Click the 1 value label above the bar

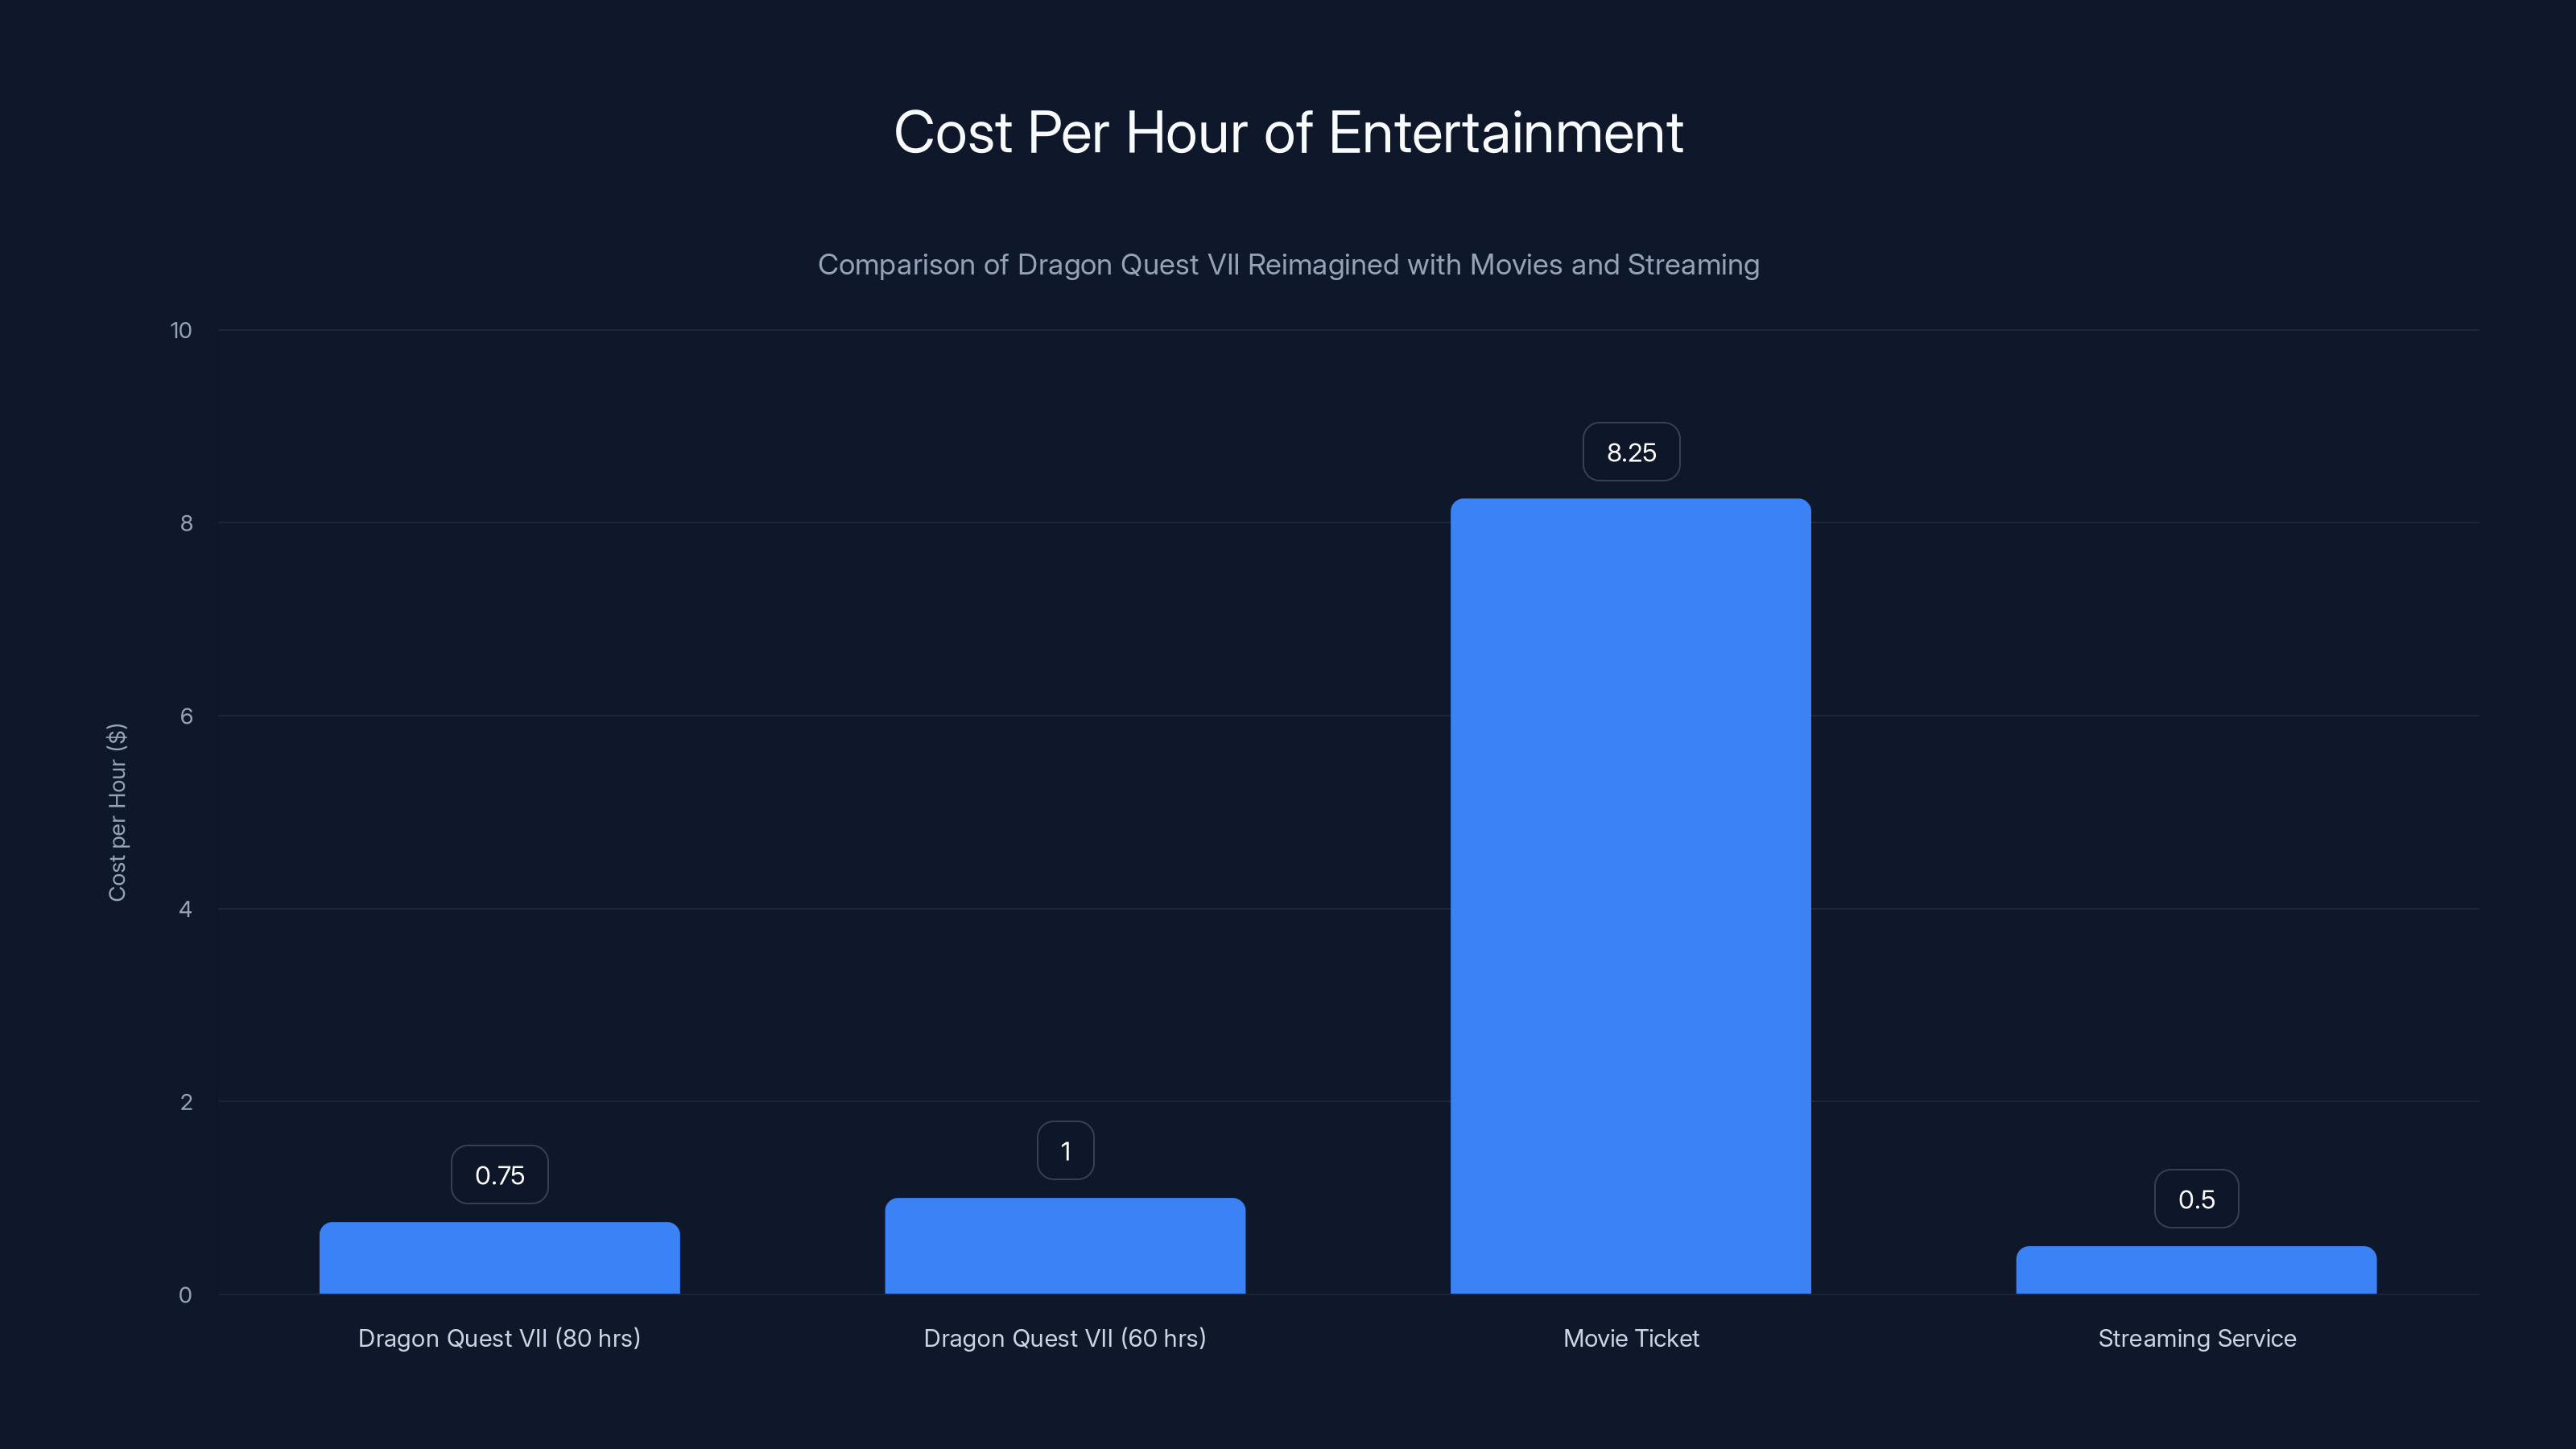pos(1065,1150)
